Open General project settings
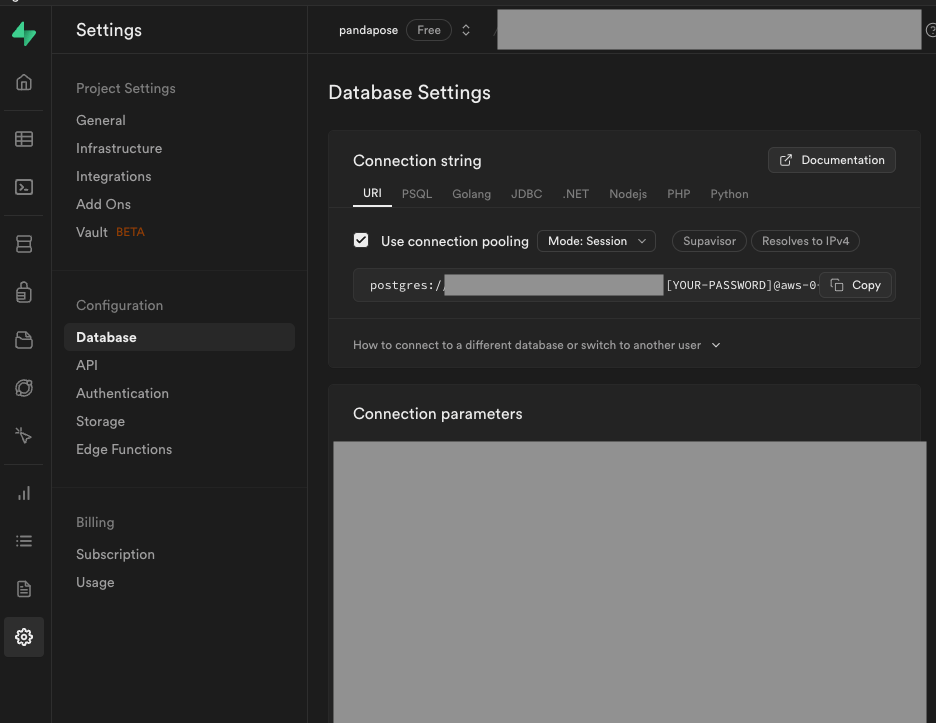The width and height of the screenshot is (936, 723). click(x=101, y=120)
